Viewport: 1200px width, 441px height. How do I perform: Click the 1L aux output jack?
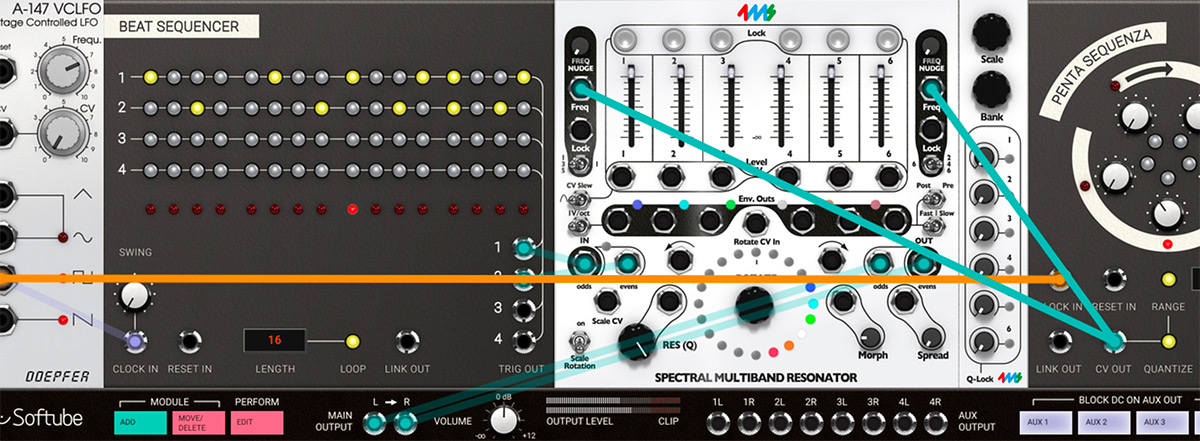718,423
